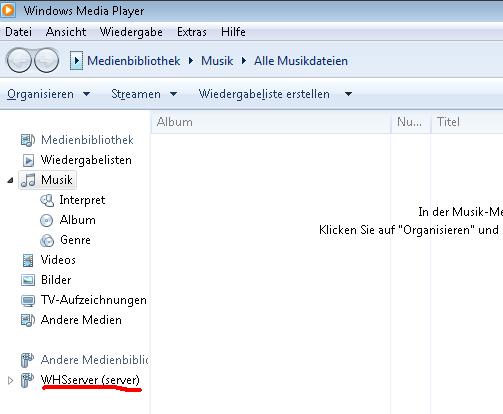Go to Medienbibliothek in the breadcrumb
This screenshot has width=503, height=414.
coord(134,61)
